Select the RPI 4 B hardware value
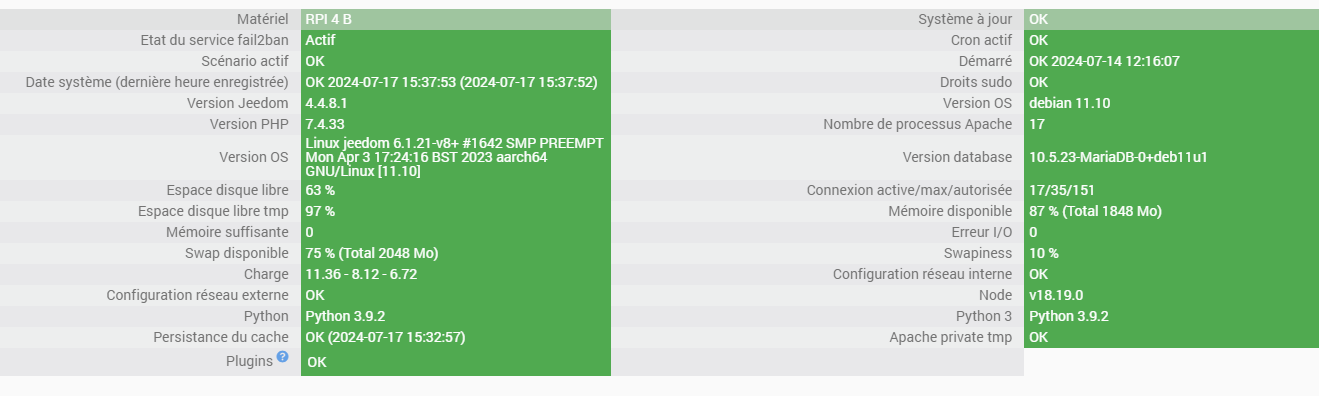1319x396 pixels. (328, 19)
